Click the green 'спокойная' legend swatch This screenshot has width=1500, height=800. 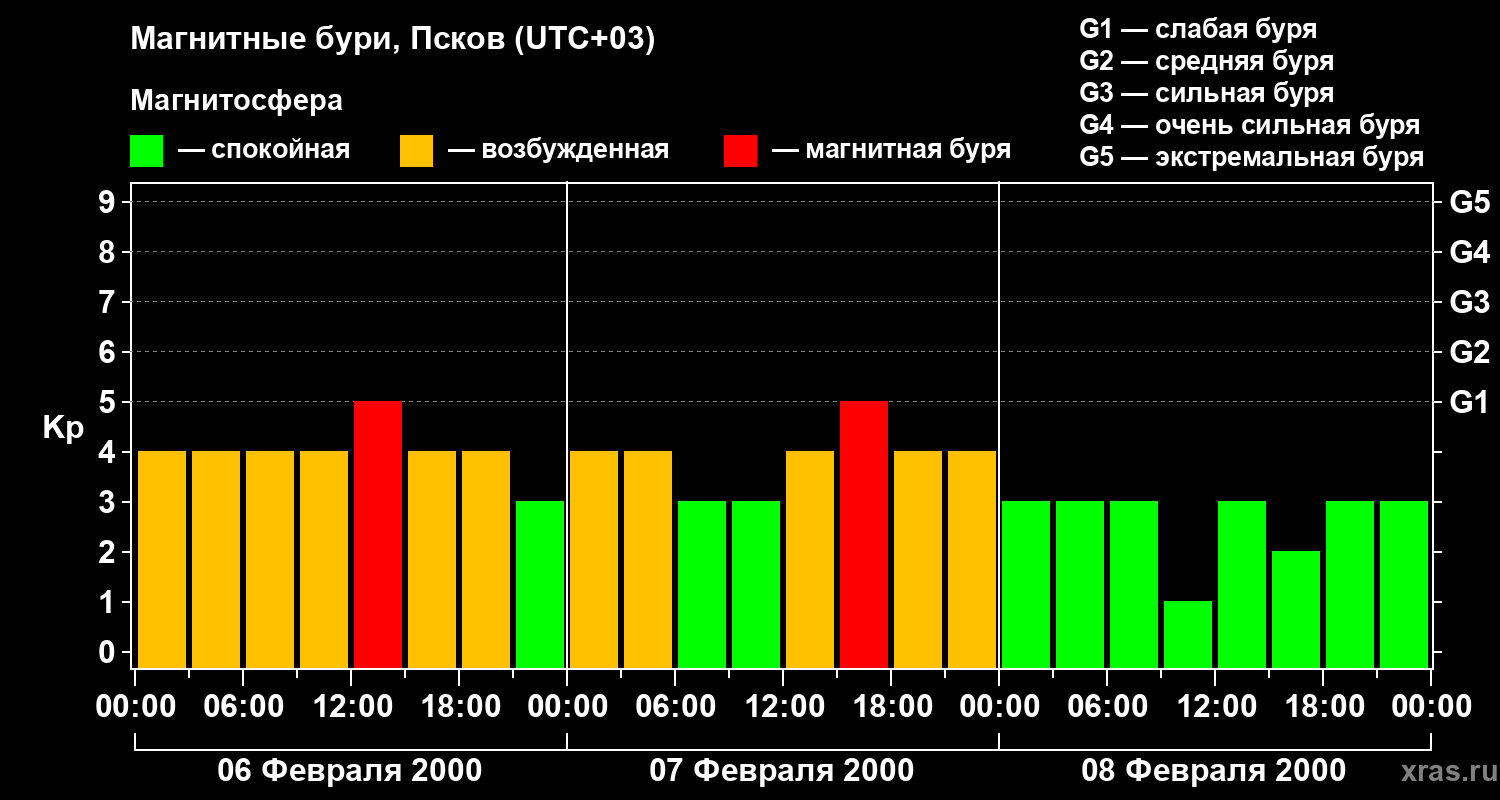click(146, 151)
